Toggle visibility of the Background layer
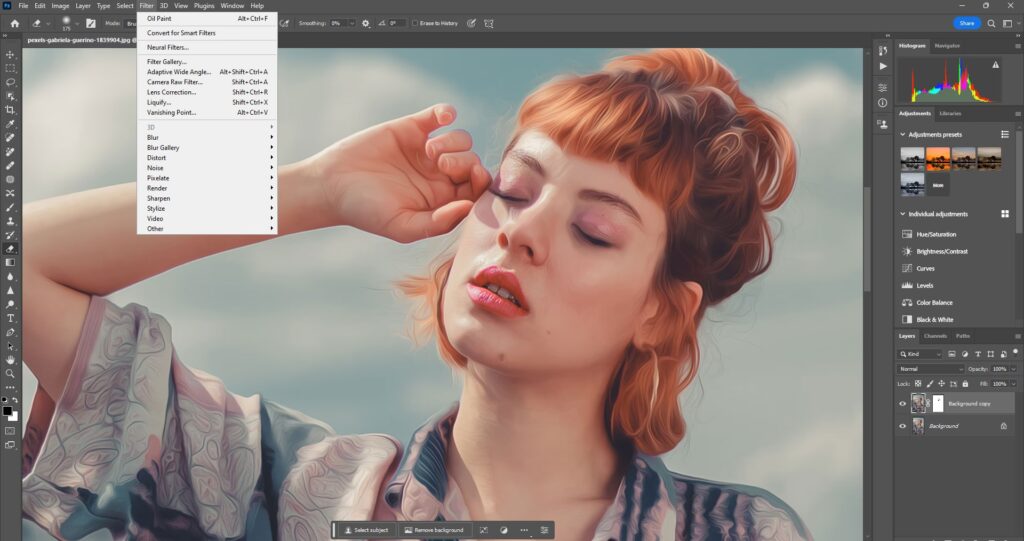Screen dimensions: 1024x541 point(902,426)
